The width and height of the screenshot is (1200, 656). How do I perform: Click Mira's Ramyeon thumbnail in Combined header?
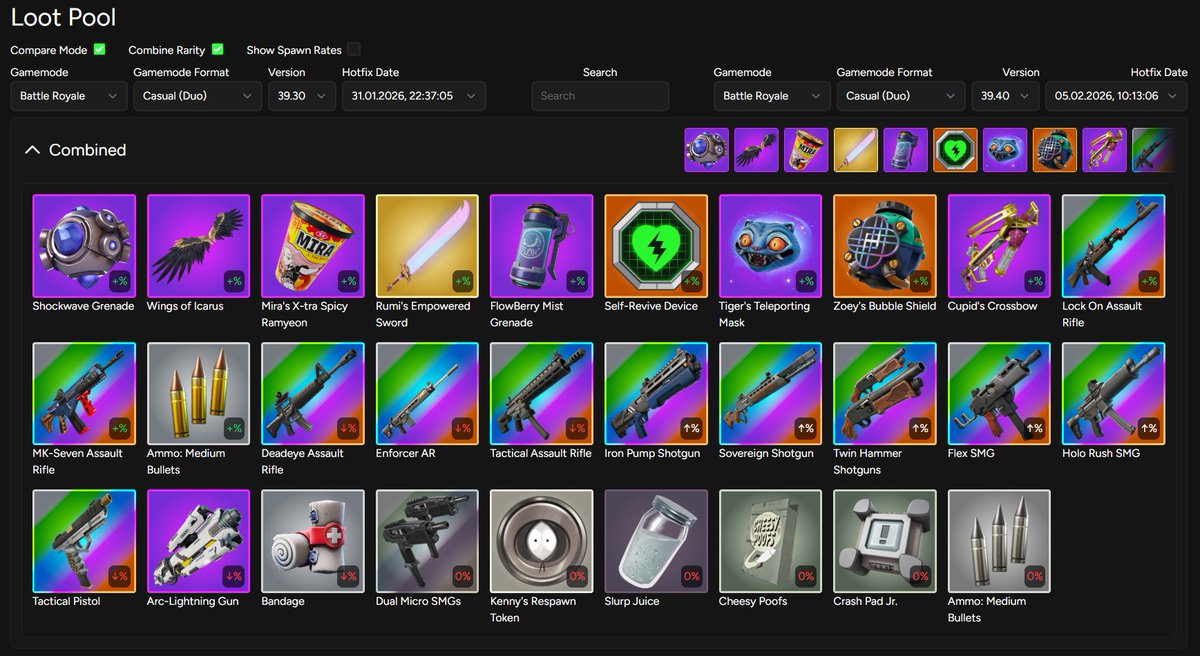tap(806, 150)
